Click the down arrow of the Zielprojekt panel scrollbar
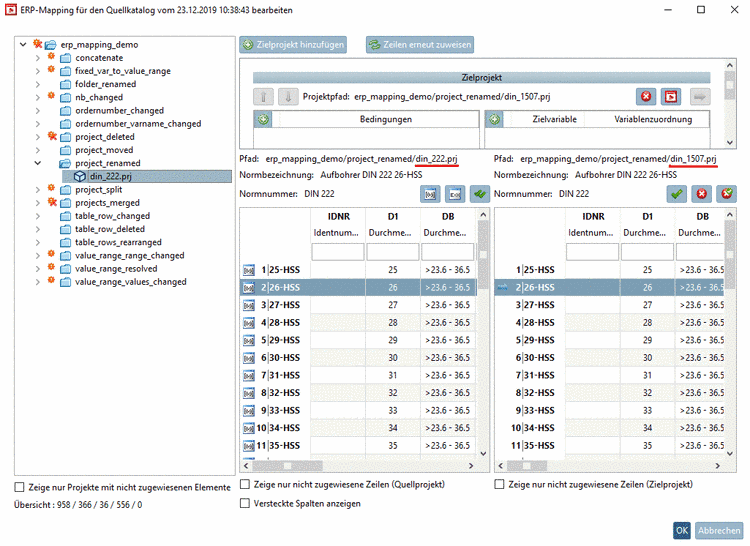Viewport: 750px width, 546px height. click(x=729, y=142)
